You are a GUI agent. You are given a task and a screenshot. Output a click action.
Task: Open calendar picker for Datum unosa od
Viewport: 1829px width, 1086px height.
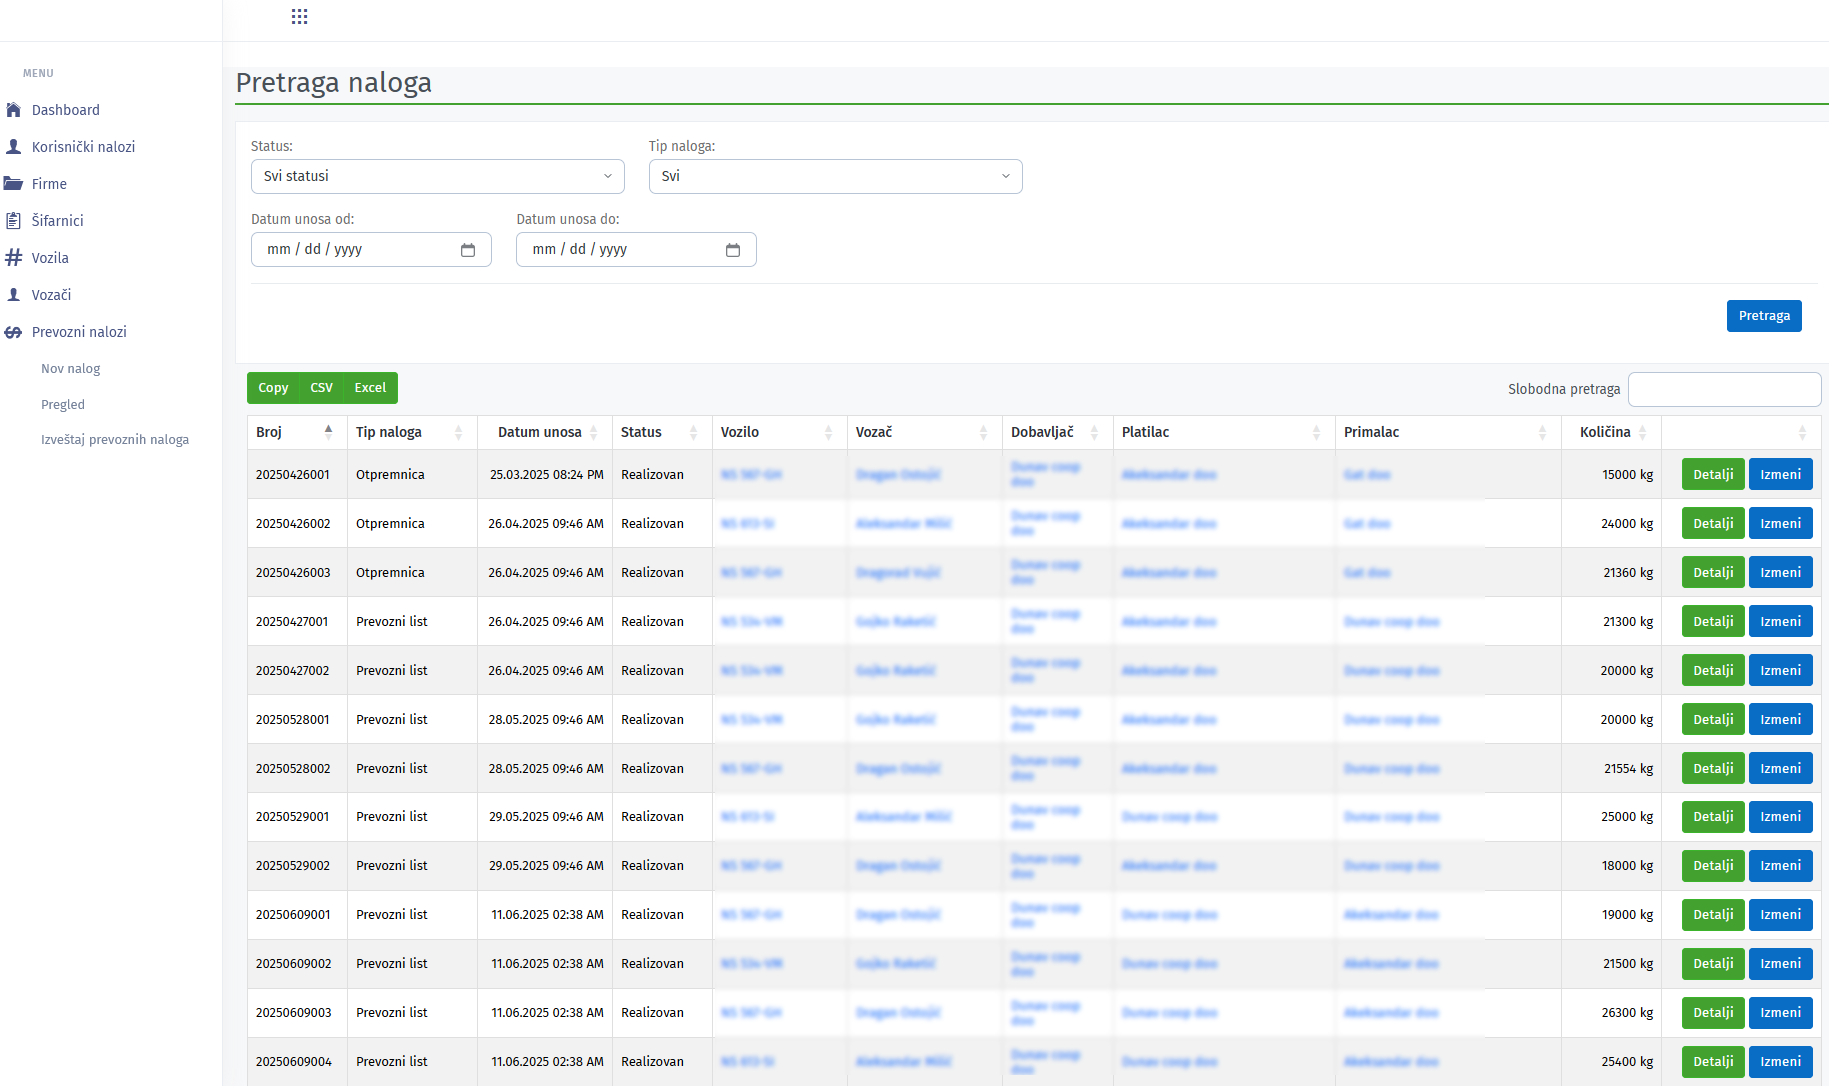468,250
